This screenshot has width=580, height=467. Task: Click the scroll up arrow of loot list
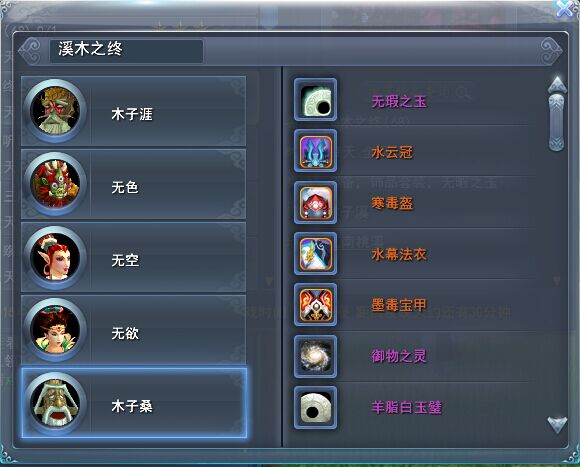pos(557,85)
